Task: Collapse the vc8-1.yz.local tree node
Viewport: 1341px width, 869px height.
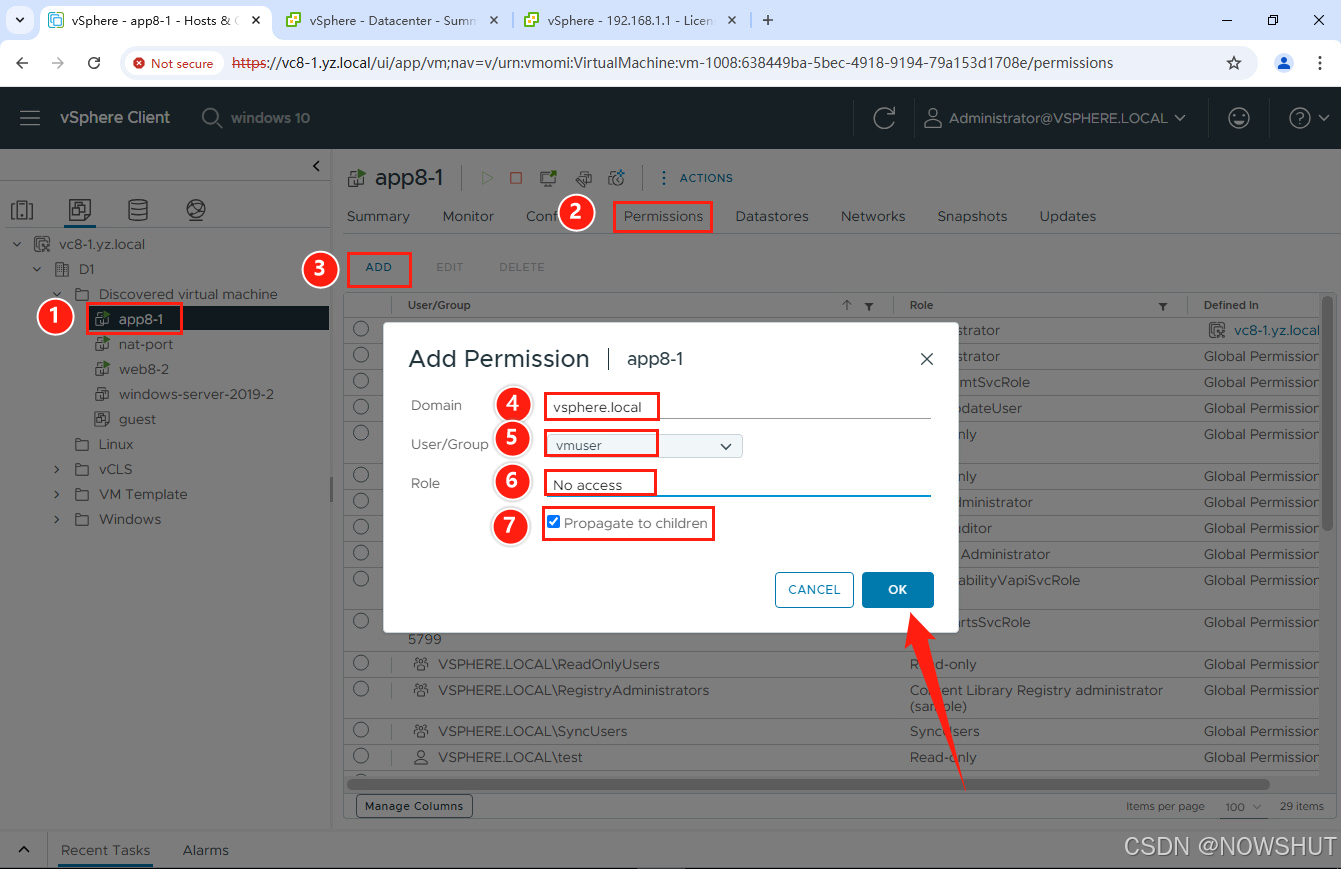Action: (17, 244)
